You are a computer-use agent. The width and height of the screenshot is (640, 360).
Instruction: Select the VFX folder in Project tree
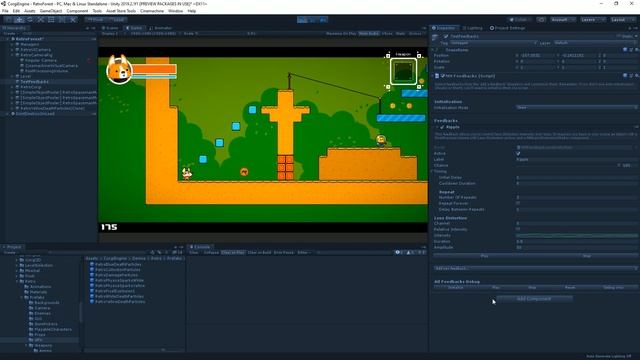click(x=39, y=340)
